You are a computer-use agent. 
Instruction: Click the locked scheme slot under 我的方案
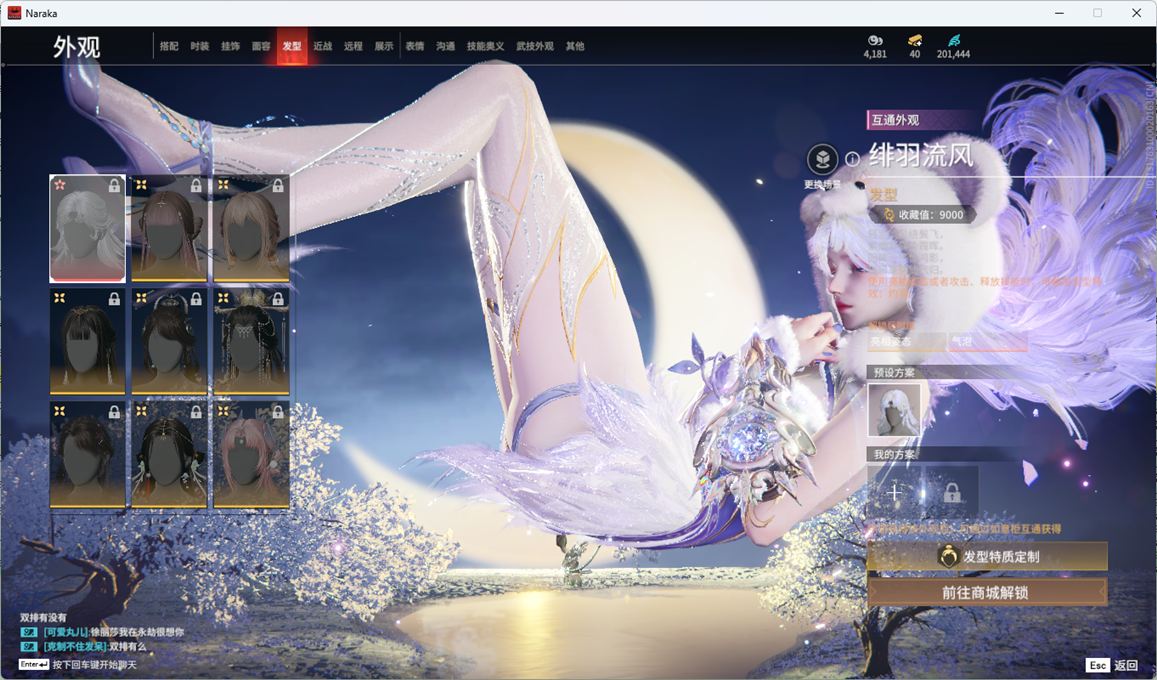pos(952,492)
